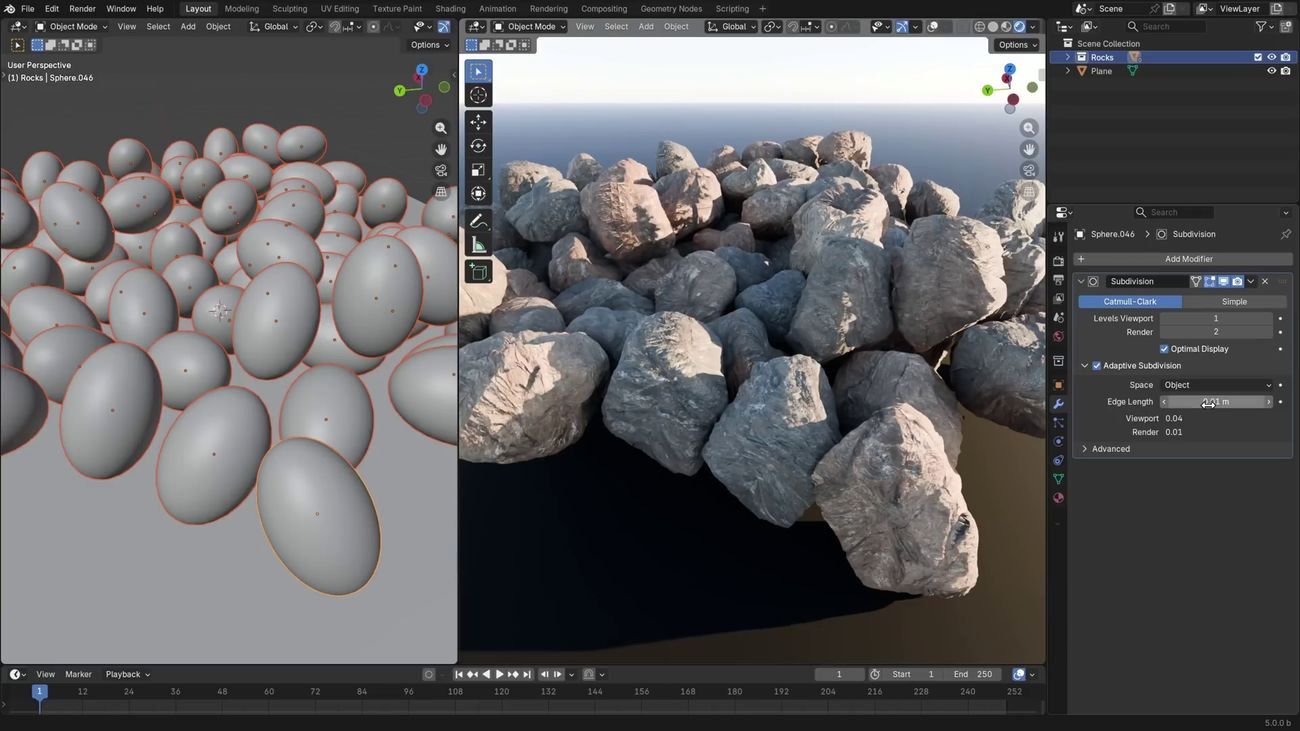
Task: Disable the Adaptive Subdivision checkbox
Action: (x=1097, y=366)
